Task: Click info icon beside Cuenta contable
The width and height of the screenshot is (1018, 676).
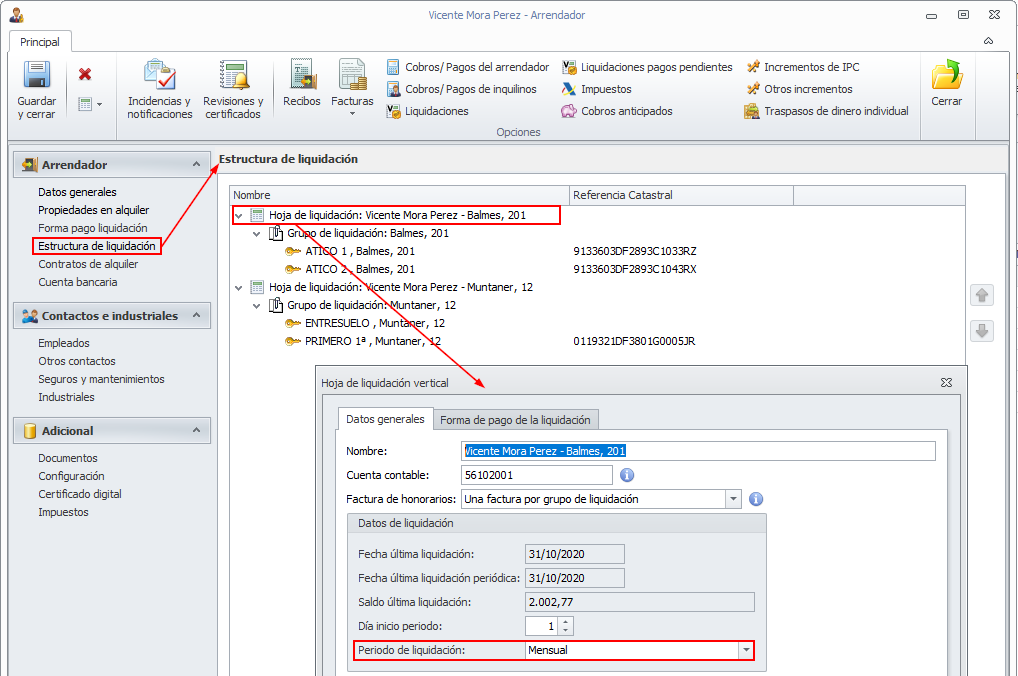Action: 628,475
